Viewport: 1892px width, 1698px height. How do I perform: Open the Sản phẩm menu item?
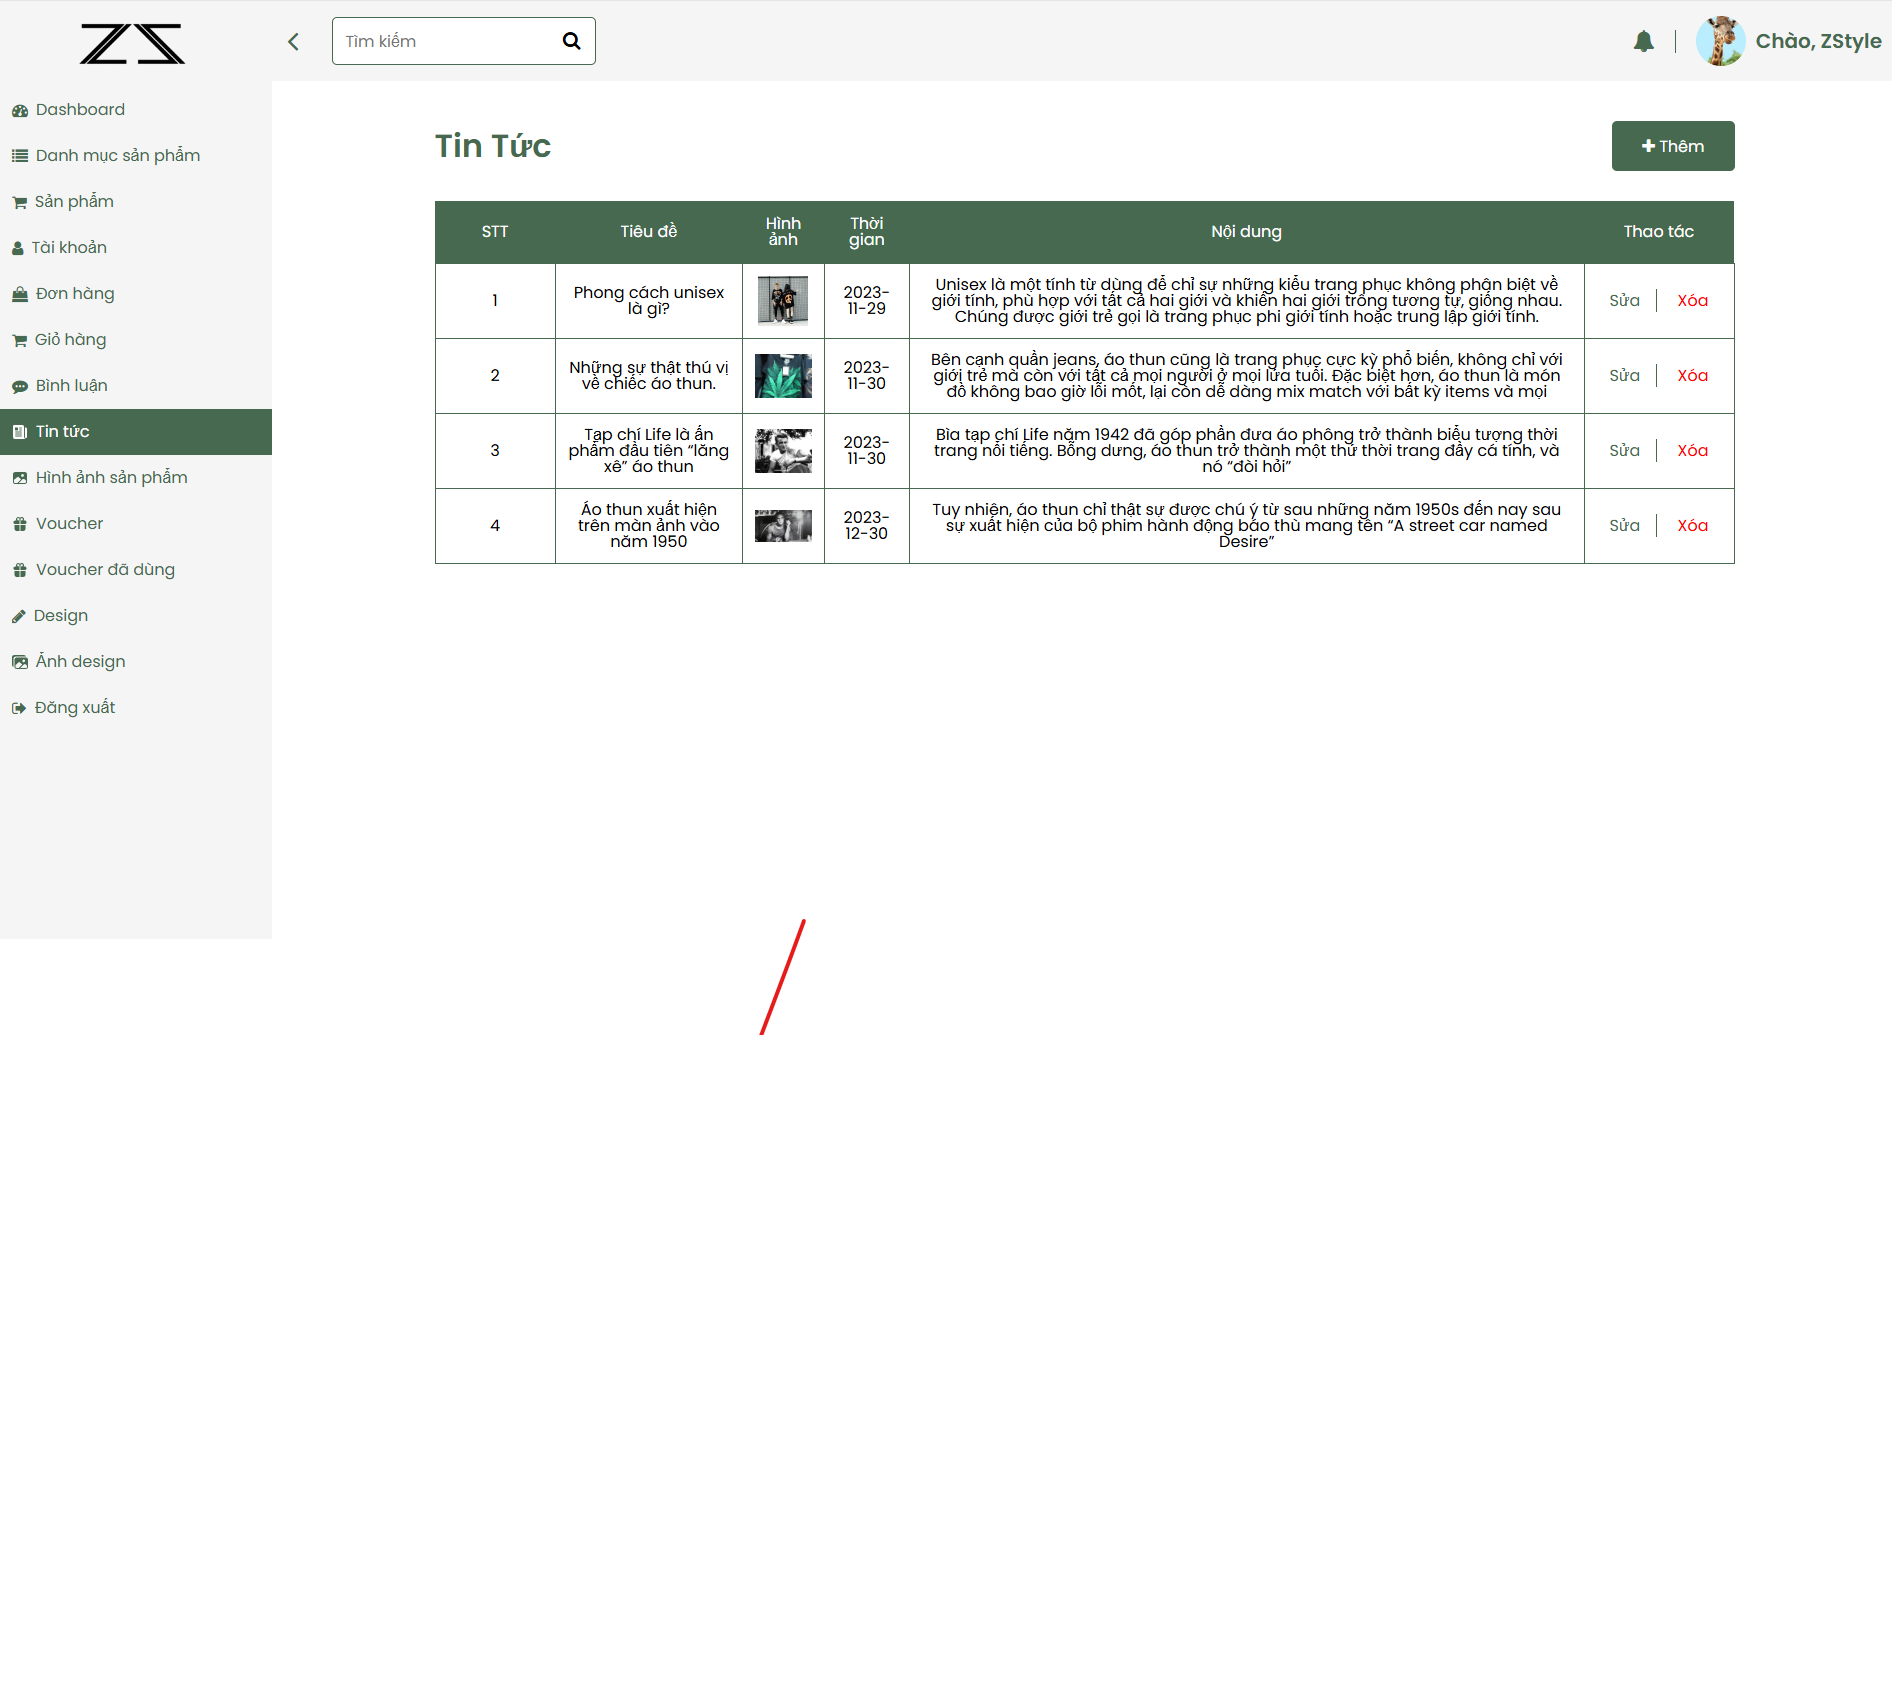tap(74, 202)
